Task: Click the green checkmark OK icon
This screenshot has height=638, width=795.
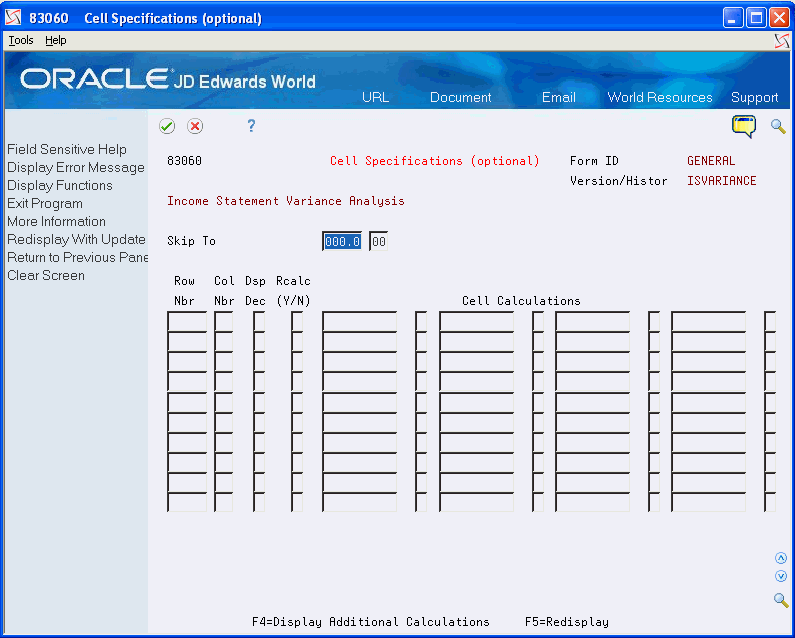Action: [x=167, y=126]
